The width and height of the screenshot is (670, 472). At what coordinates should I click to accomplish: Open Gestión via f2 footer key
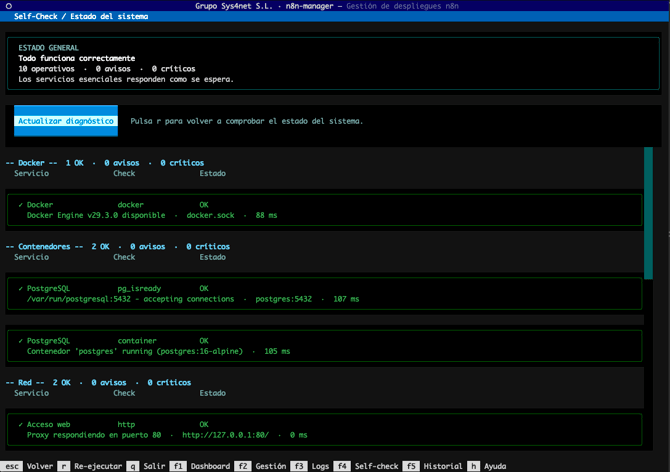[x=262, y=466]
